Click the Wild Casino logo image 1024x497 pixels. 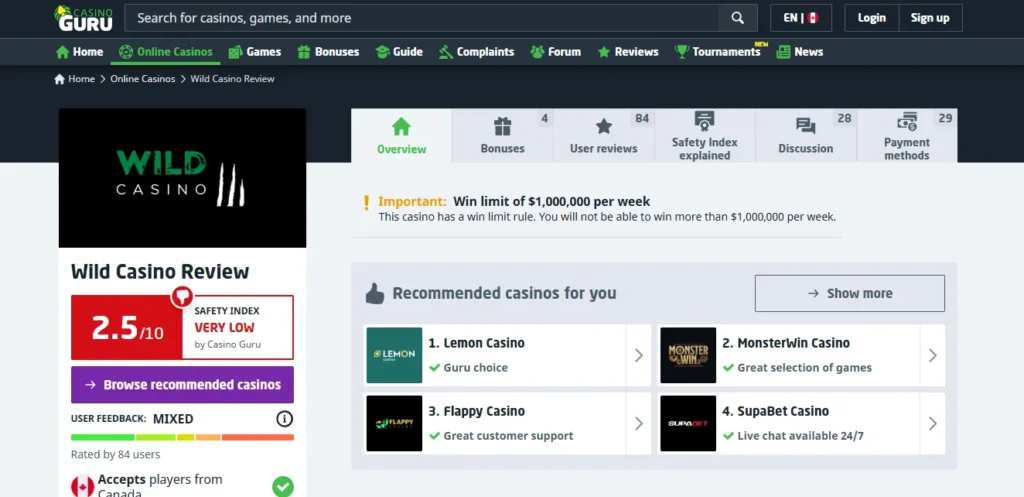click(182, 178)
